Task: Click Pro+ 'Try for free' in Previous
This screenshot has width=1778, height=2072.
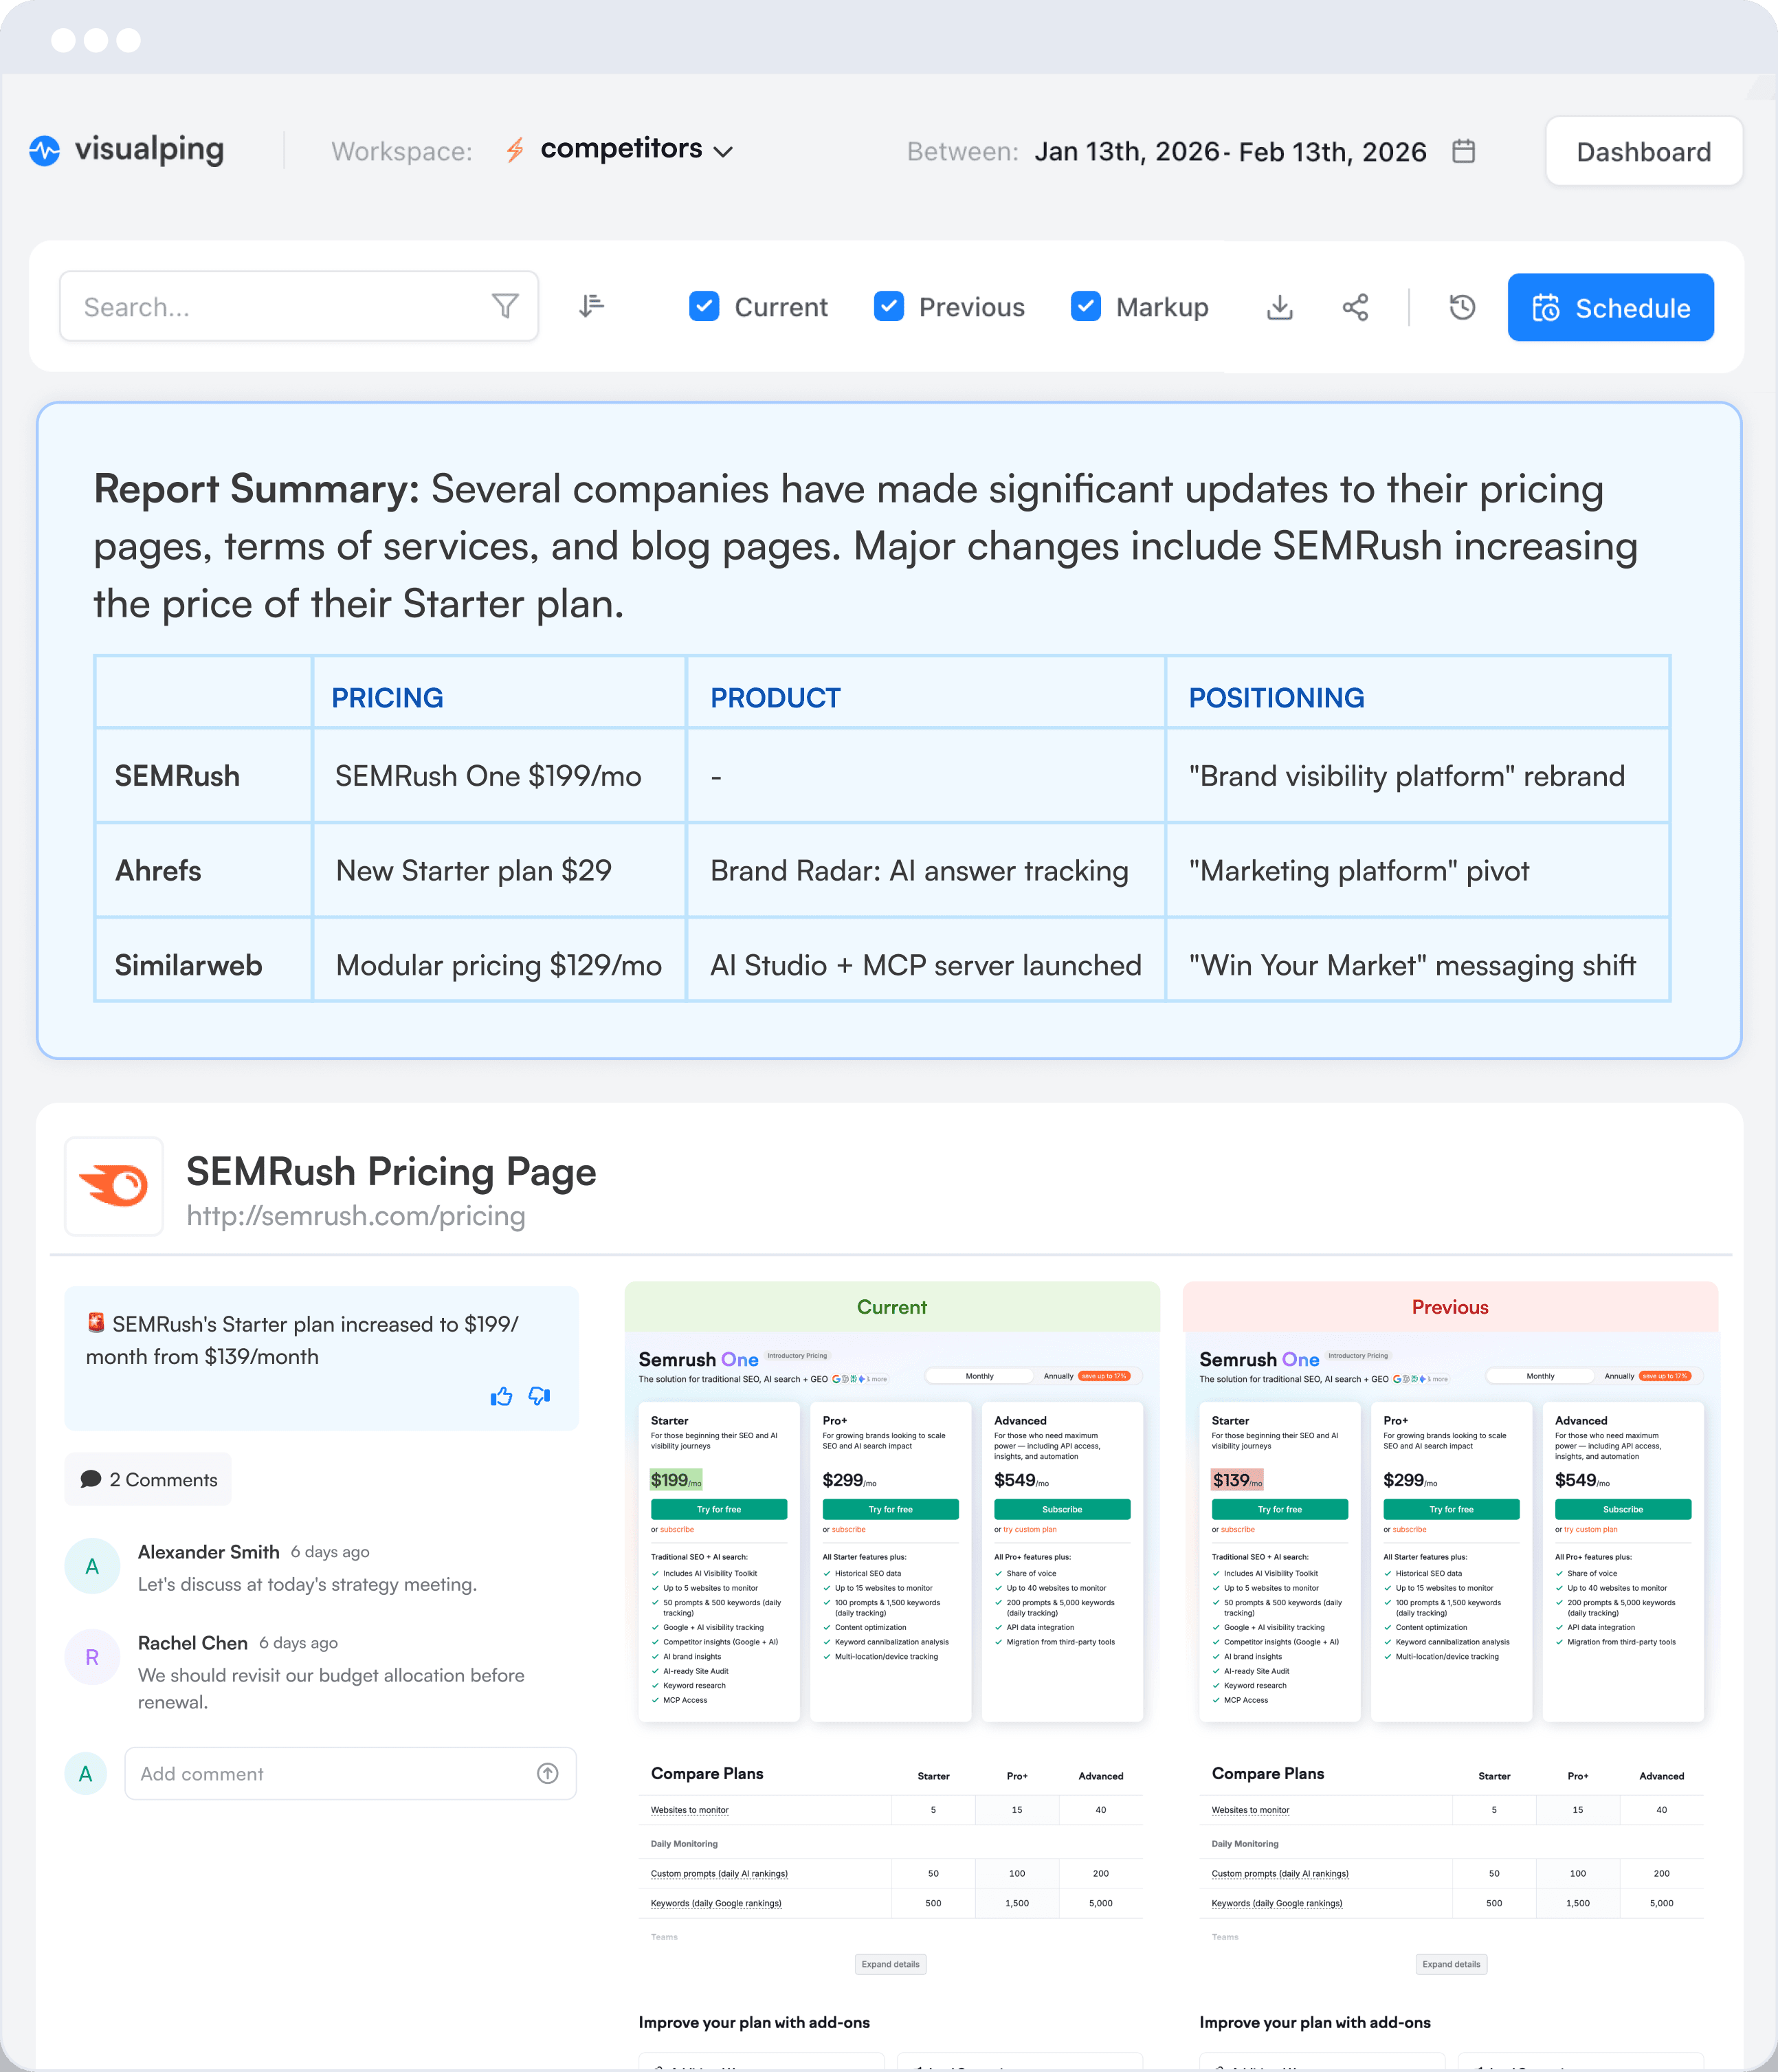Action: (1451, 1509)
